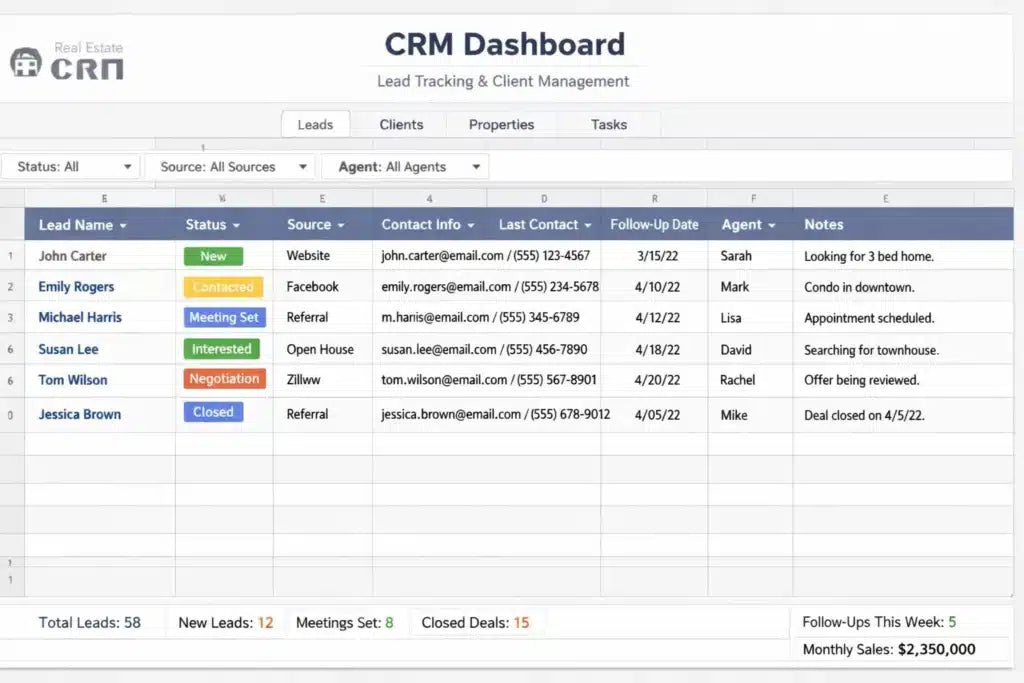Image resolution: width=1024 pixels, height=683 pixels.
Task: Click the yellow Contacted status badge
Action: click(223, 287)
